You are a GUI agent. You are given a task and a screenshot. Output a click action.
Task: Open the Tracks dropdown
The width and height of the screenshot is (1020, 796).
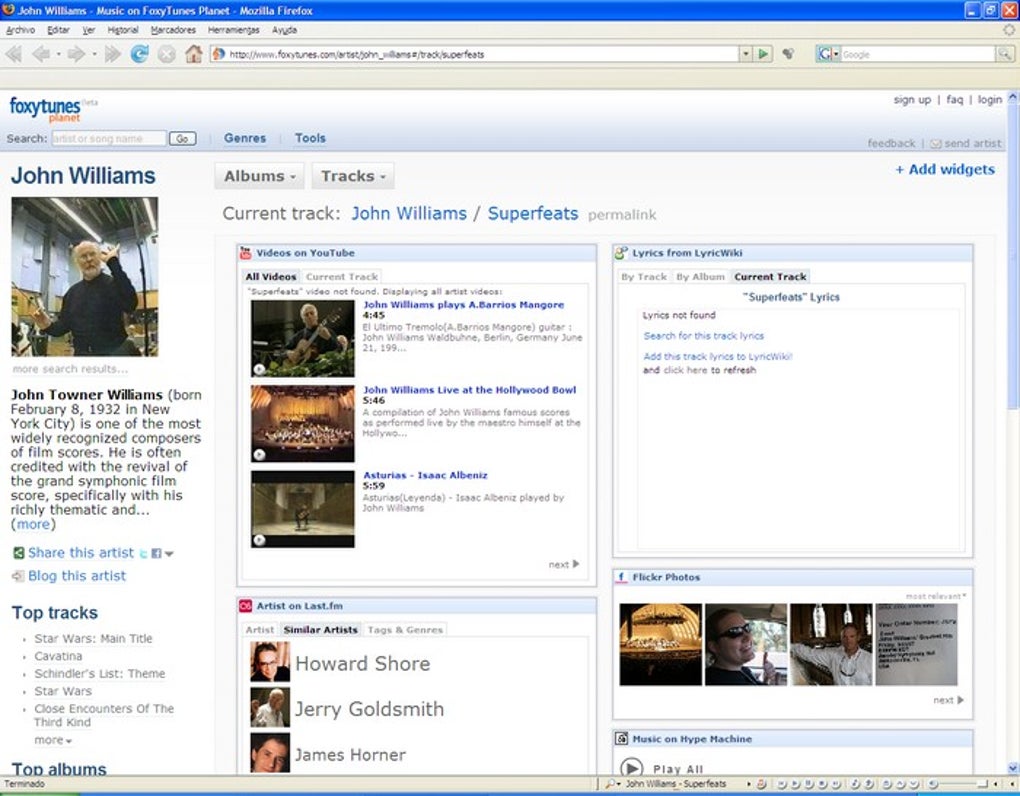353,176
